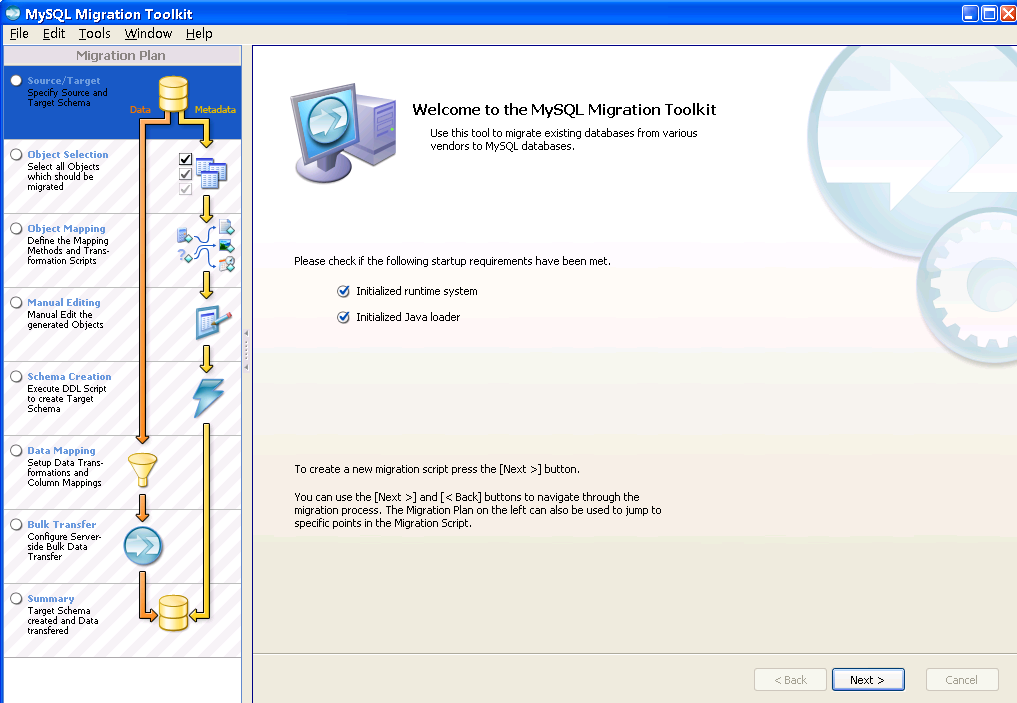Click the sidebar collapse splitter handle
1017x703 pixels.
(246, 350)
